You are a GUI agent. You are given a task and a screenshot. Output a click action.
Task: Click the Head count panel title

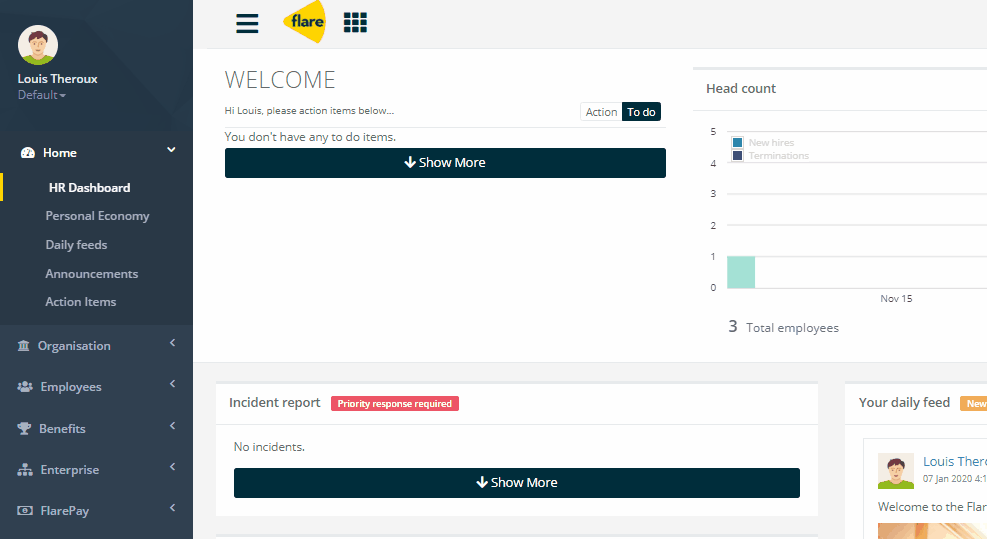741,89
